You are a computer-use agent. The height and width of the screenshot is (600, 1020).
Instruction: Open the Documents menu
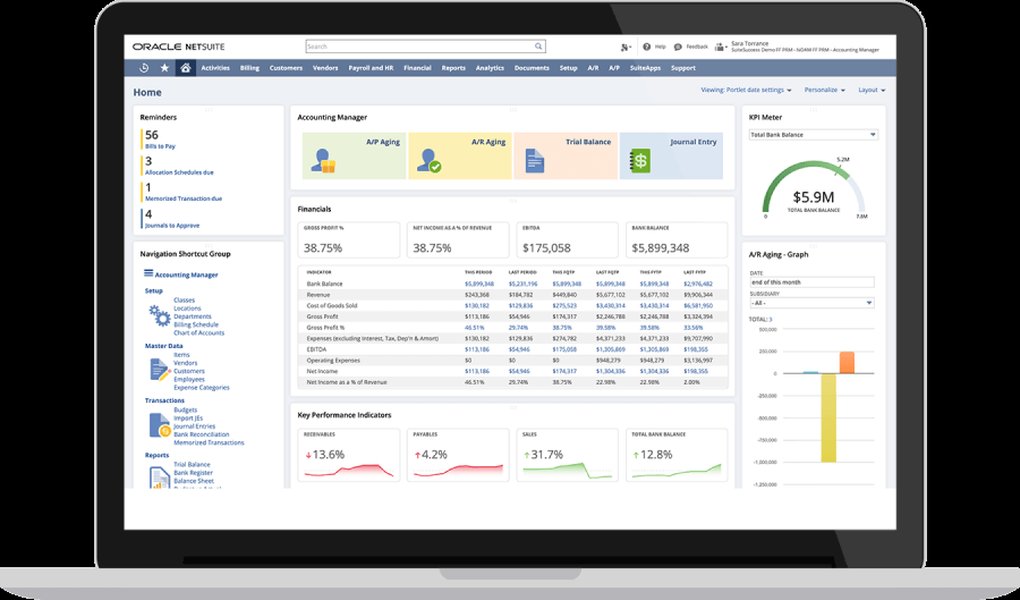pos(531,68)
